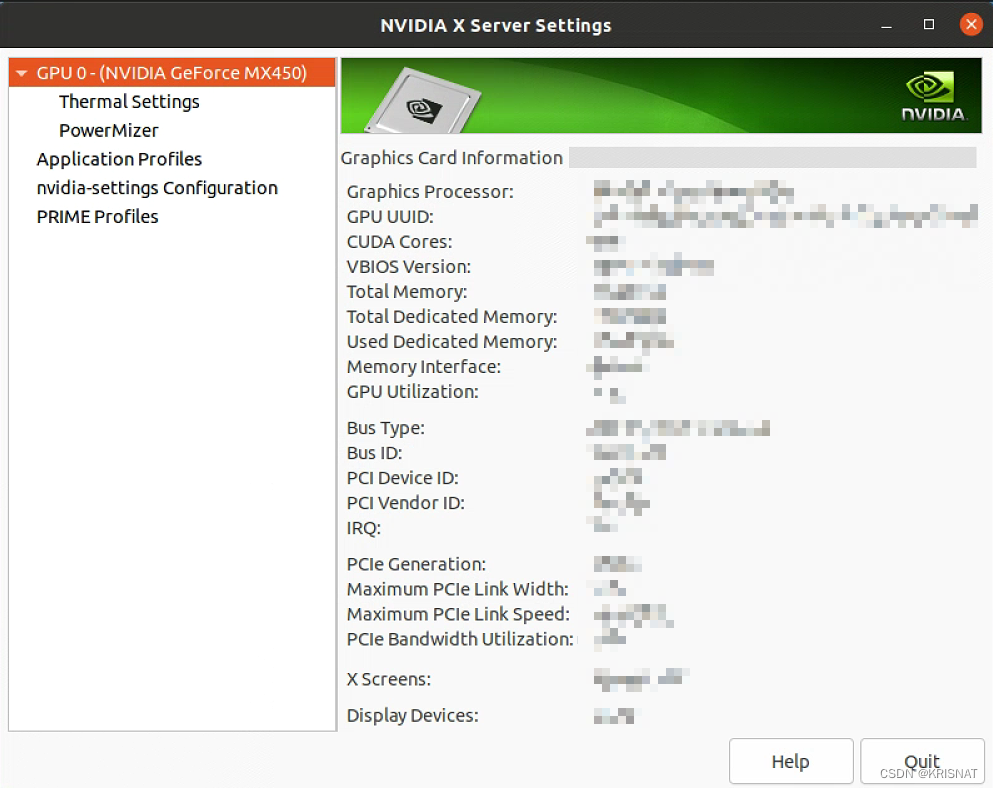Click the Maximum PCIe Link Speed label
Screen dimensions: 993x788
point(459,614)
